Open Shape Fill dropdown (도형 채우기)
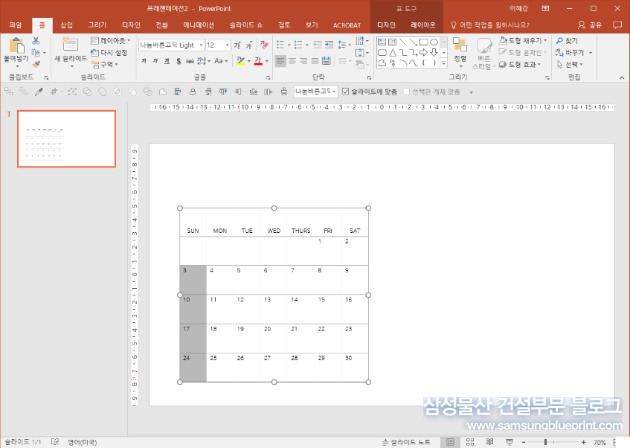 click(523, 41)
